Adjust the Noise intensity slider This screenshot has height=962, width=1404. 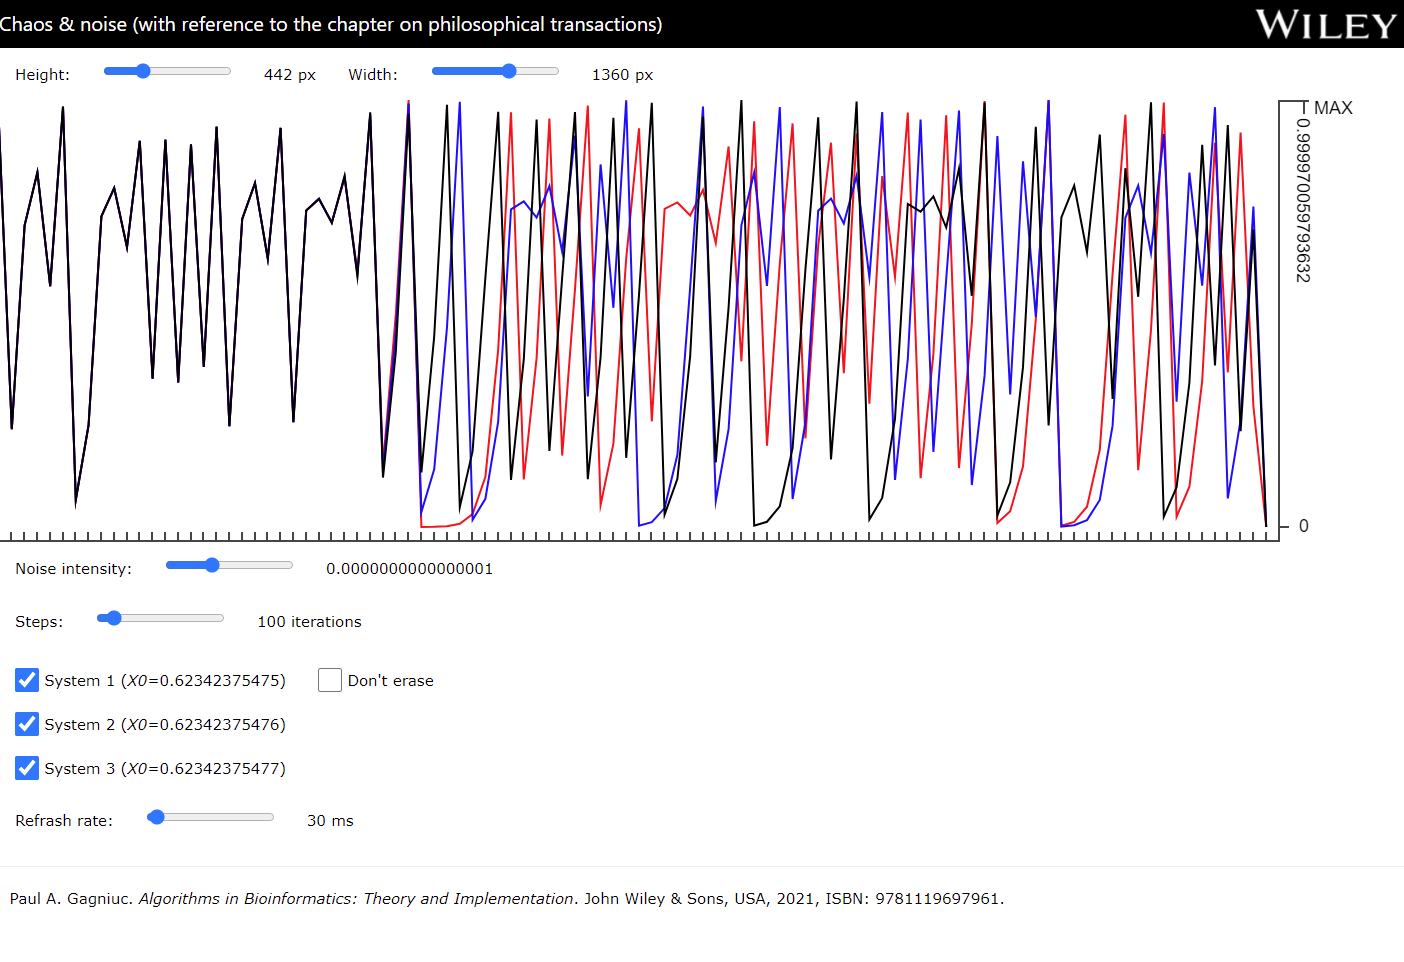pyautogui.click(x=229, y=565)
